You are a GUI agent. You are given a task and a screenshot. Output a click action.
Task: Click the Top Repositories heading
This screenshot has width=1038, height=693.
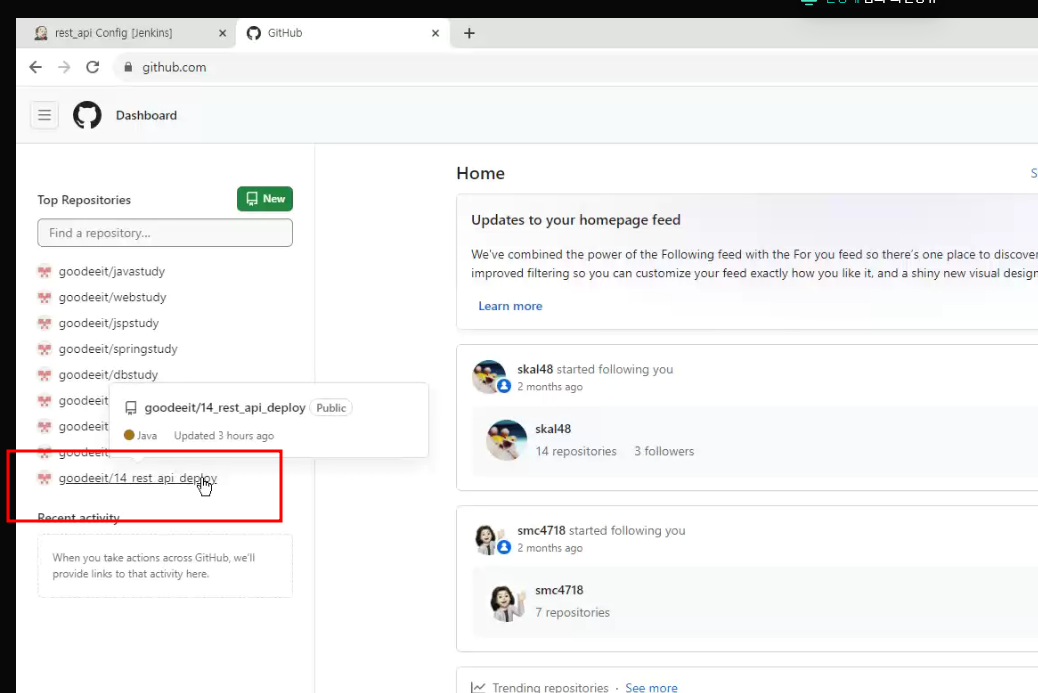[x=84, y=200]
